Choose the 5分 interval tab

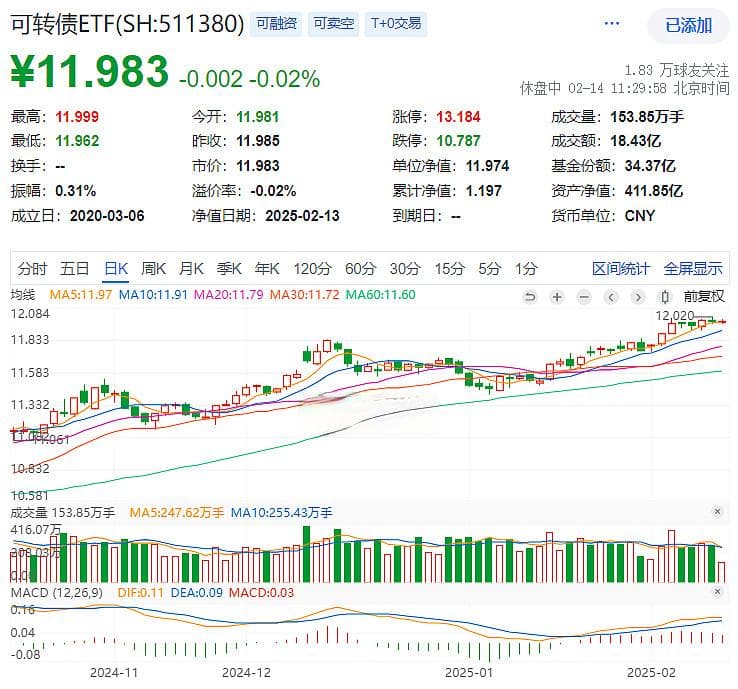click(x=489, y=269)
